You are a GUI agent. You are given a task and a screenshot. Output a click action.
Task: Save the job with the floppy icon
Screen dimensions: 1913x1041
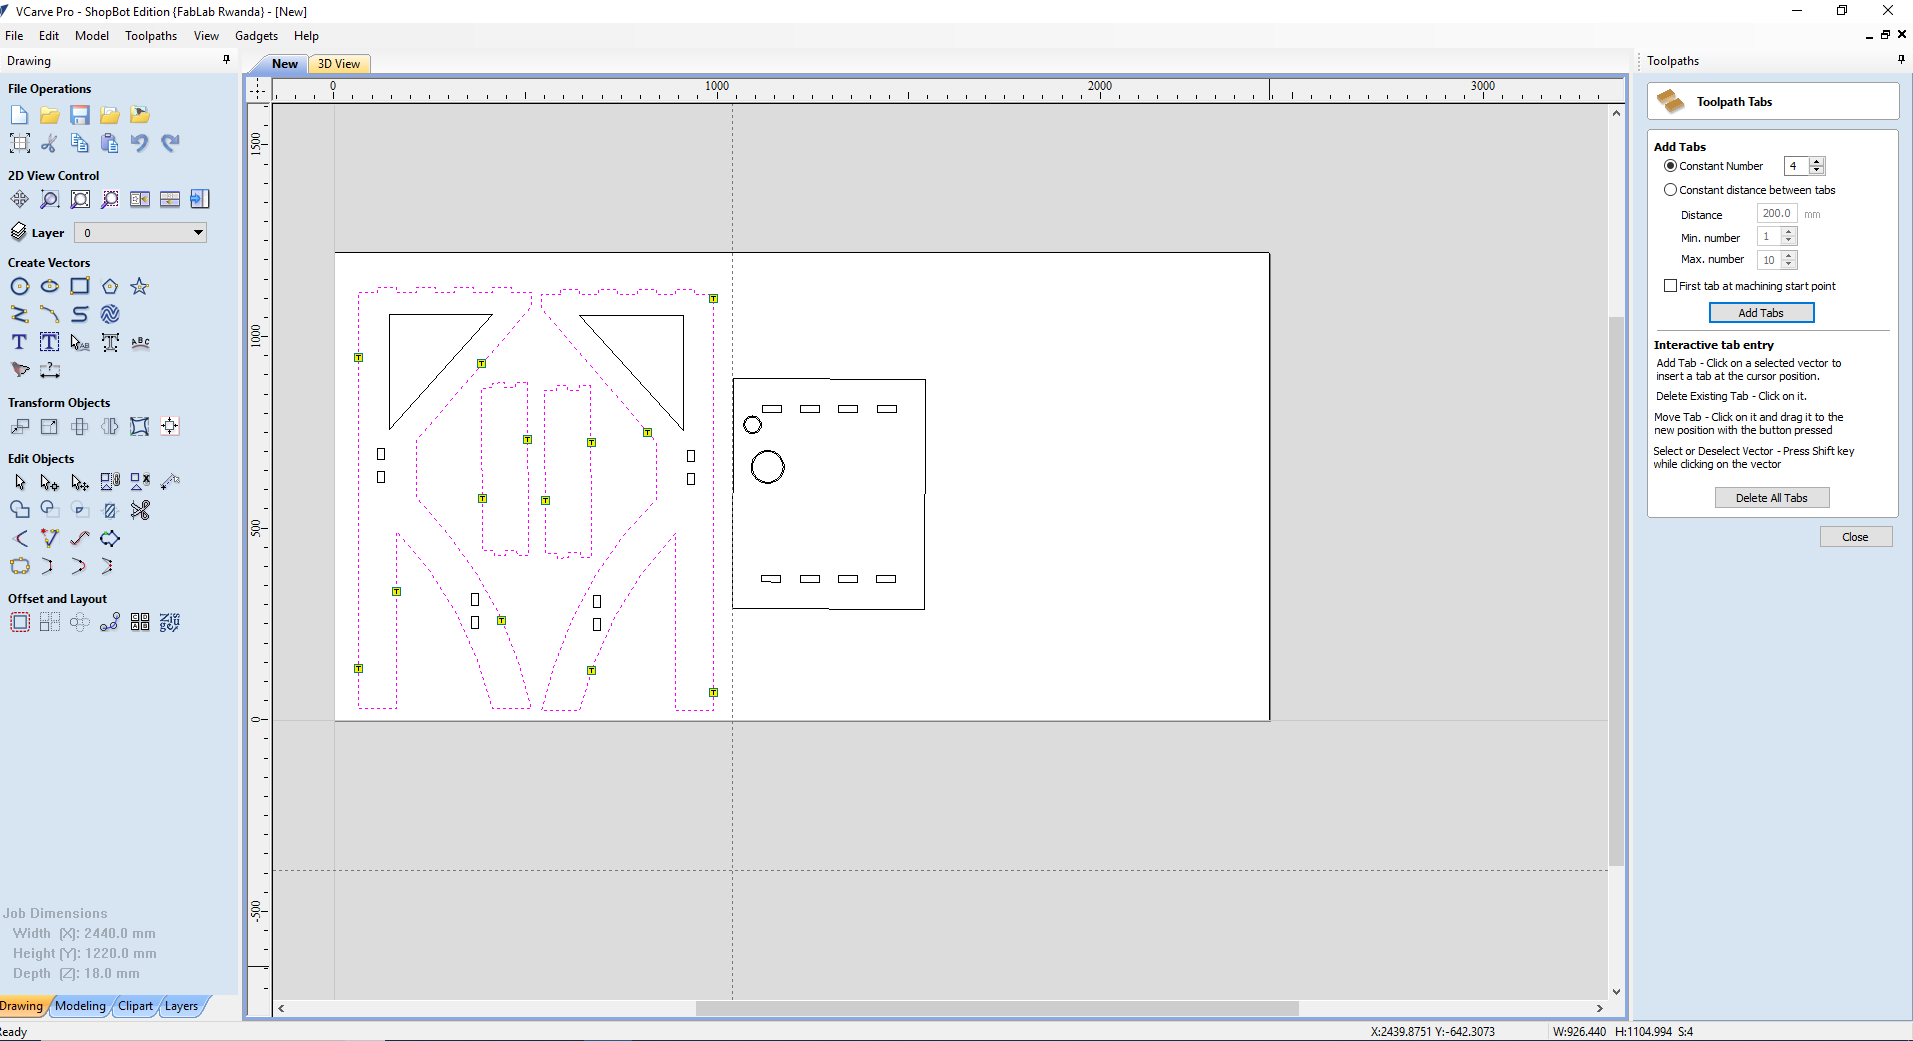tap(80, 115)
